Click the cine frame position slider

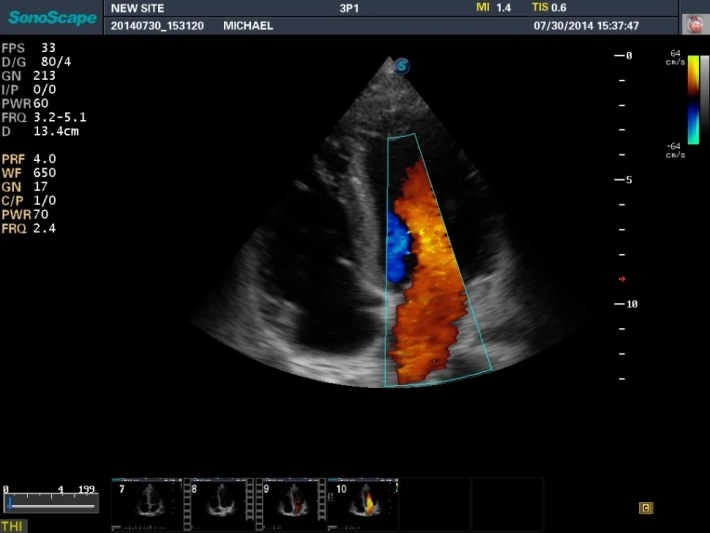click(x=50, y=505)
